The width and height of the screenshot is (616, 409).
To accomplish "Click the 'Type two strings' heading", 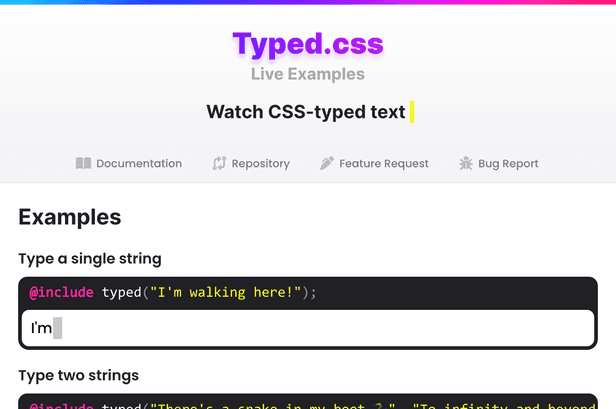I will coord(78,375).
